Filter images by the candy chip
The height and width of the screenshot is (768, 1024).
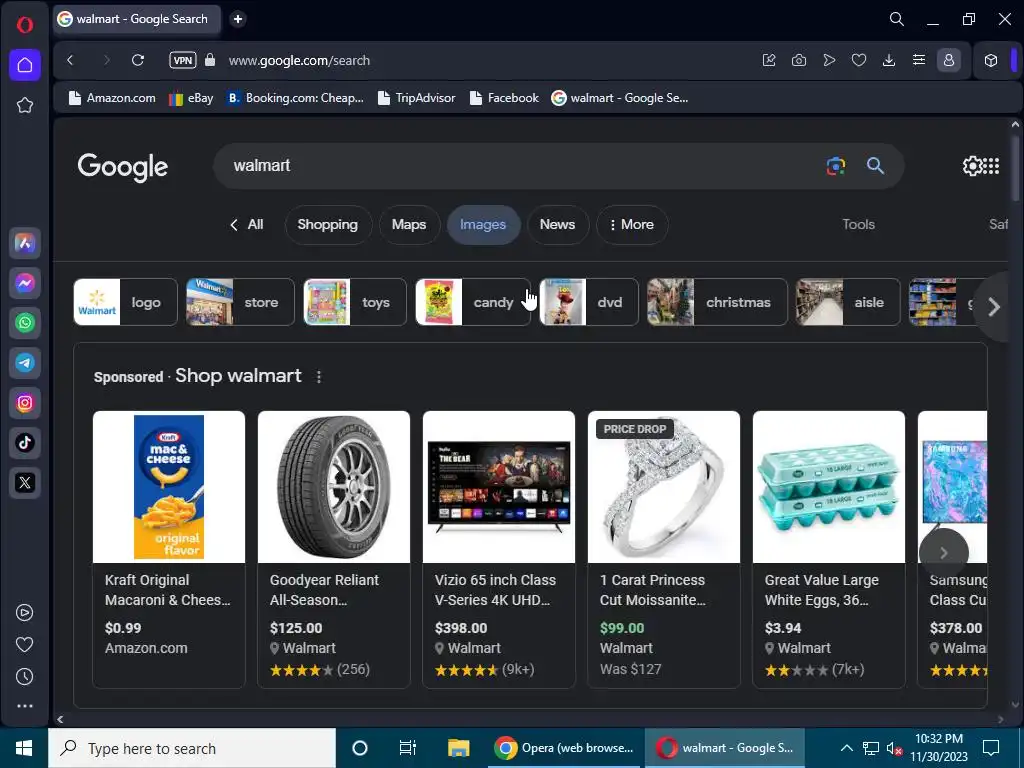[x=473, y=302]
